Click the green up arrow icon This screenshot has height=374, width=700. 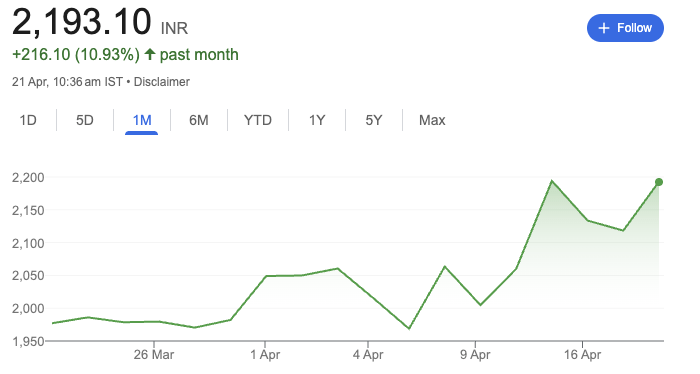pyautogui.click(x=150, y=54)
